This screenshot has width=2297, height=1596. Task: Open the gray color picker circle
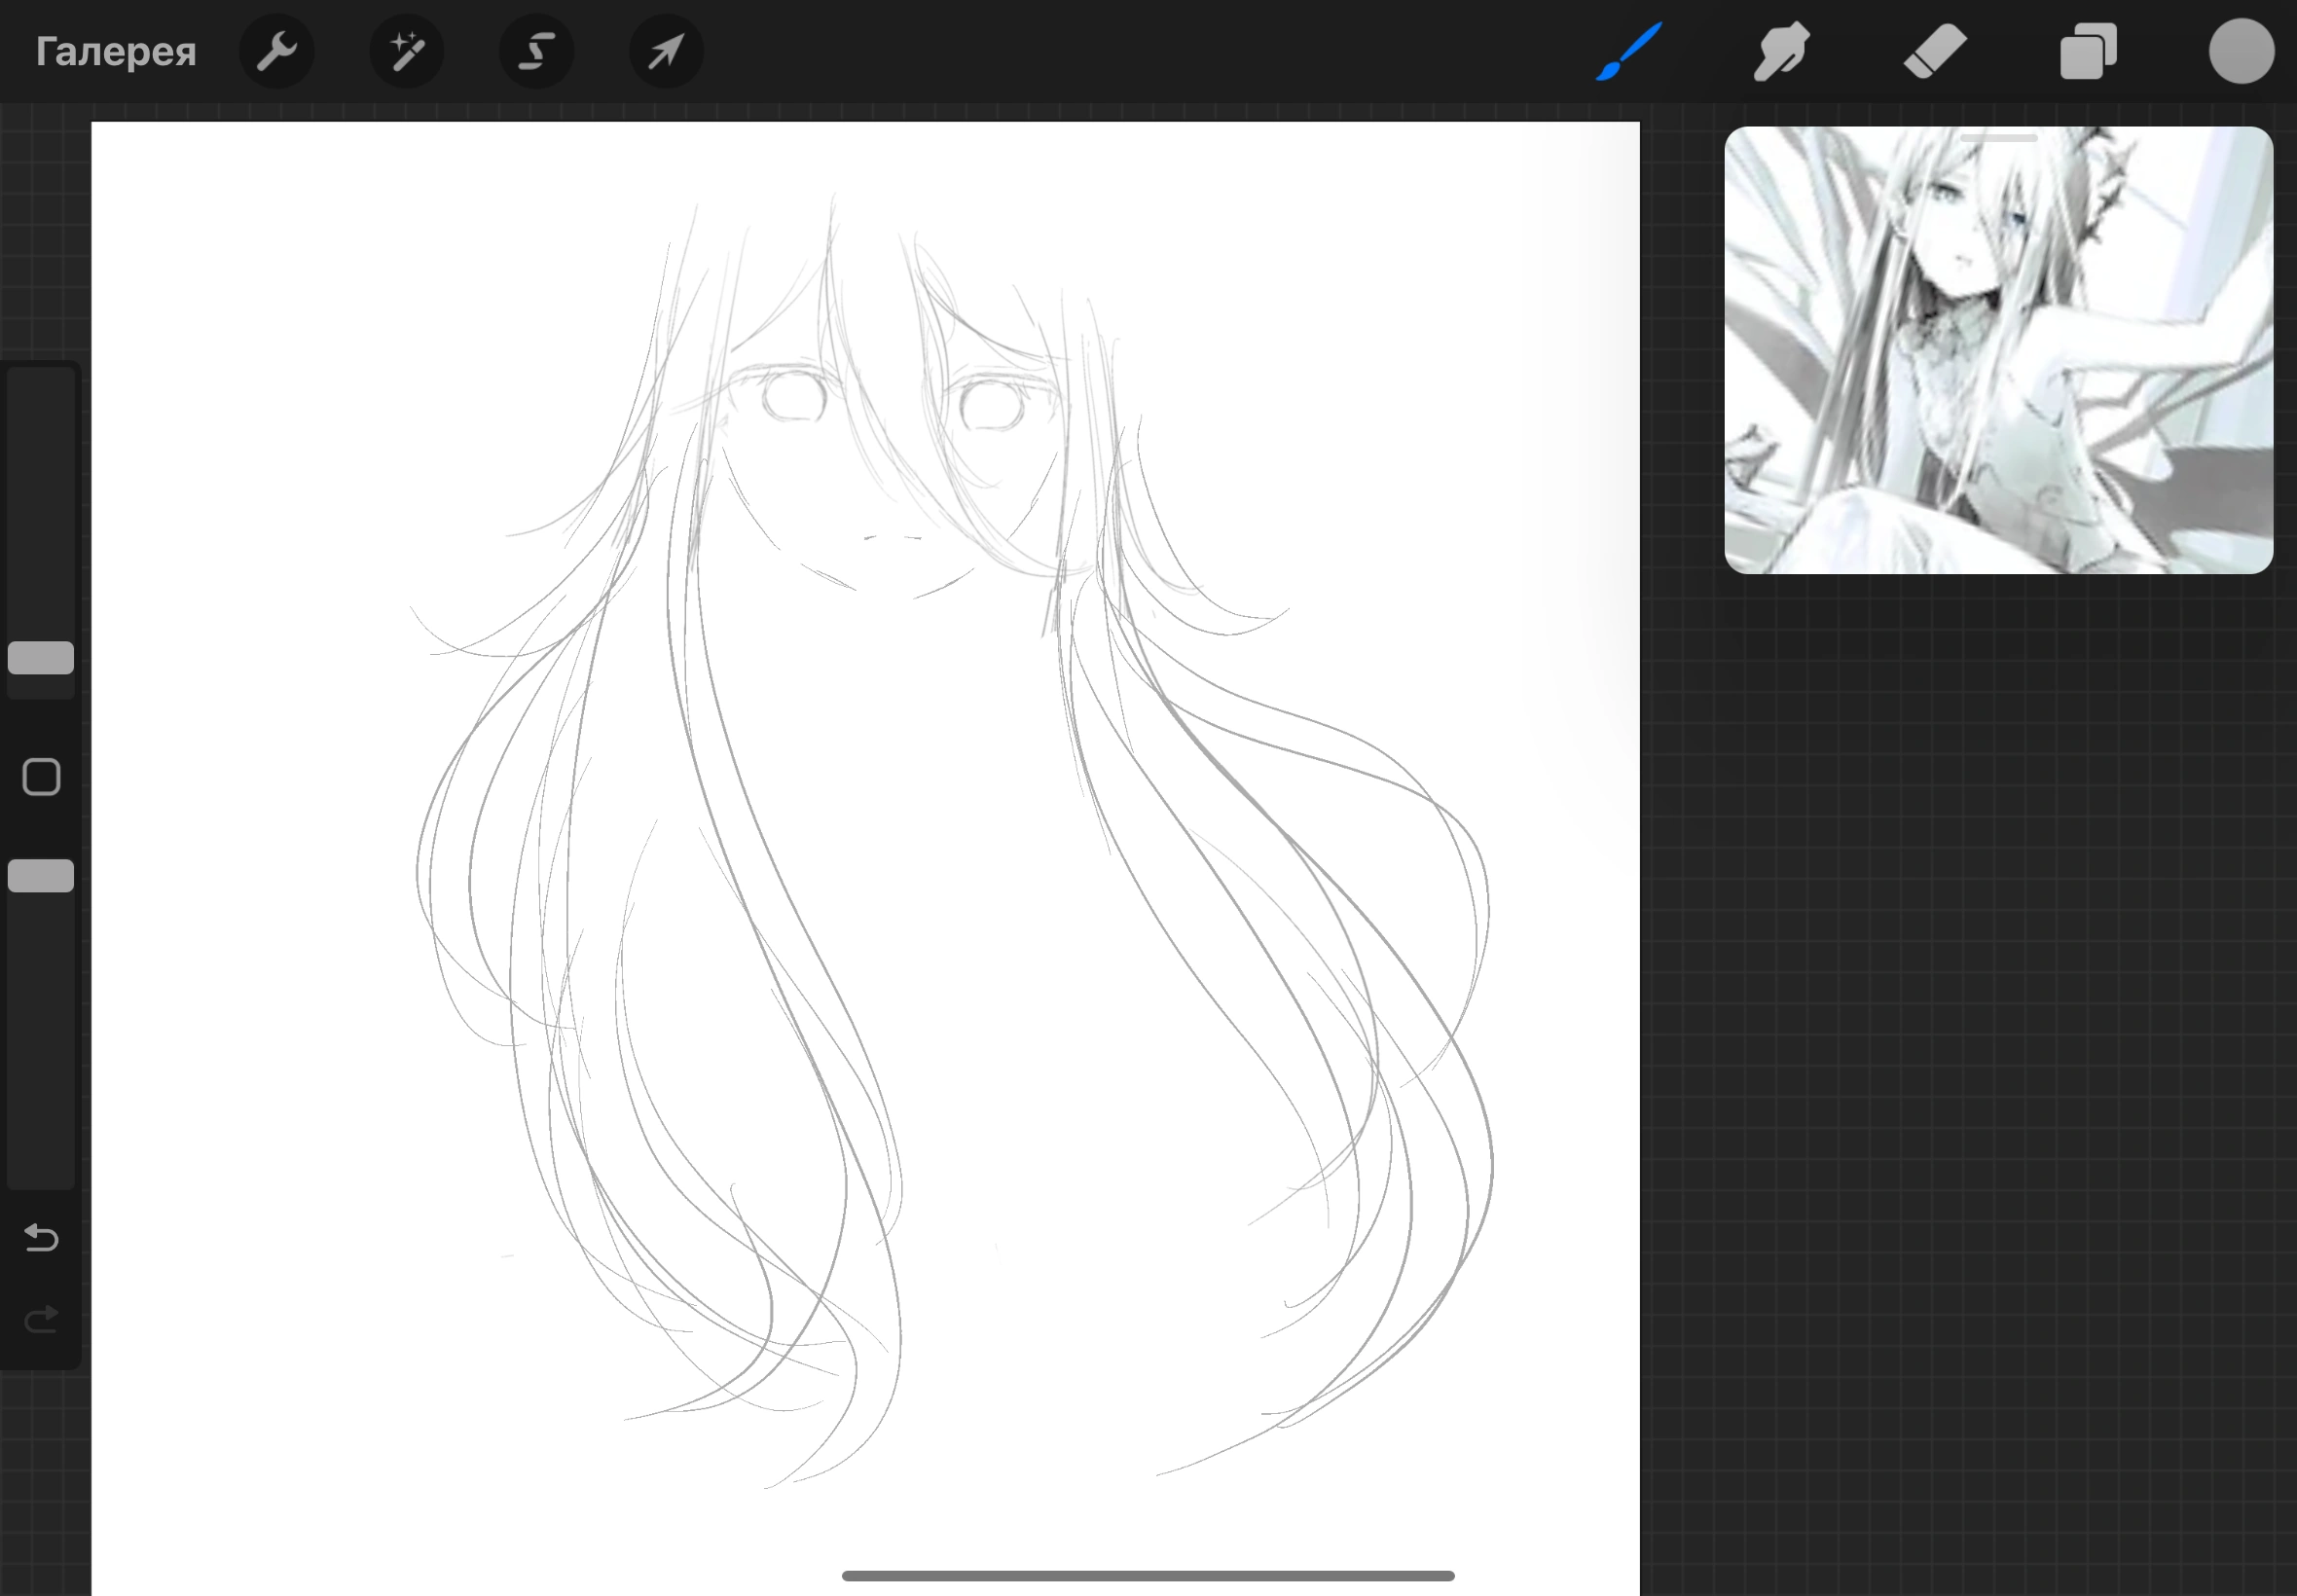(2241, 51)
